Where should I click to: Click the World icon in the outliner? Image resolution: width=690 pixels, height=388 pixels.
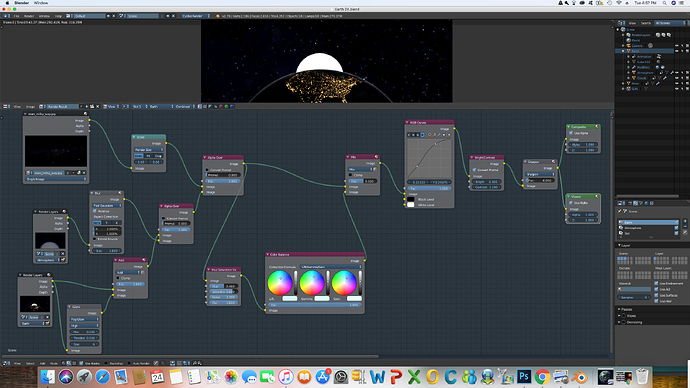pos(628,40)
